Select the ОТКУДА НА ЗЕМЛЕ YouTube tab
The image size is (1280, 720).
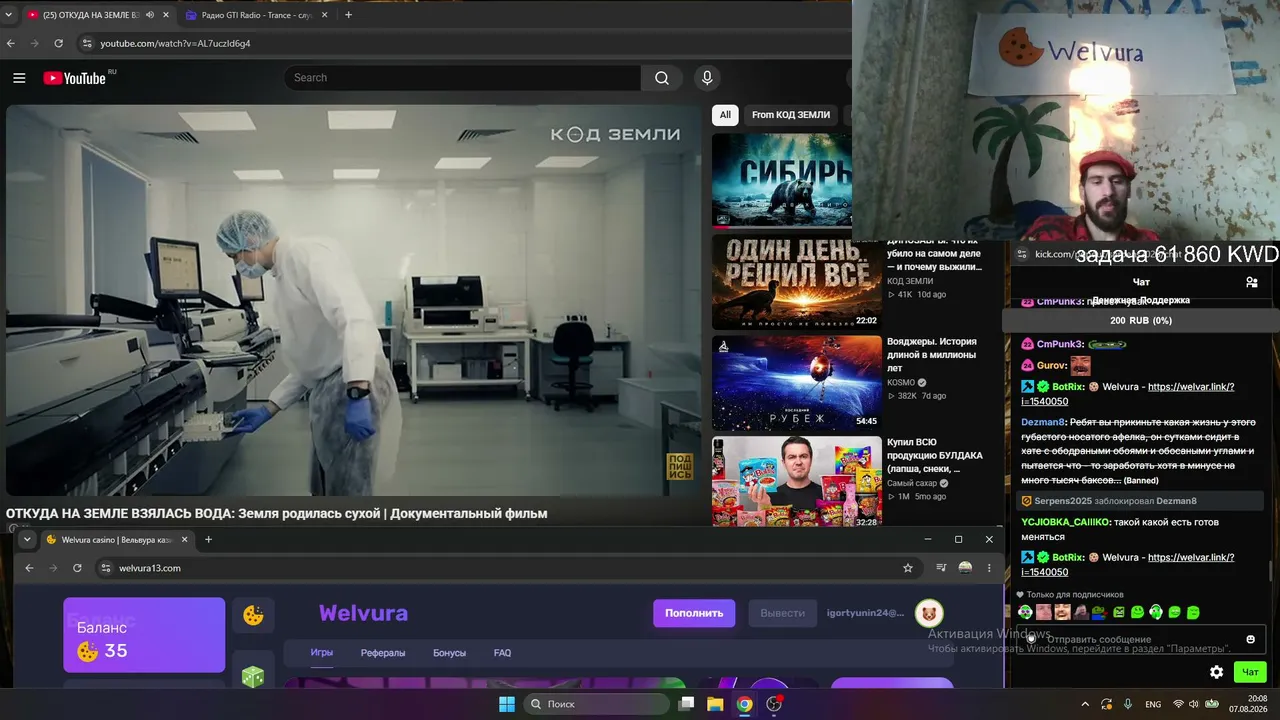point(97,15)
